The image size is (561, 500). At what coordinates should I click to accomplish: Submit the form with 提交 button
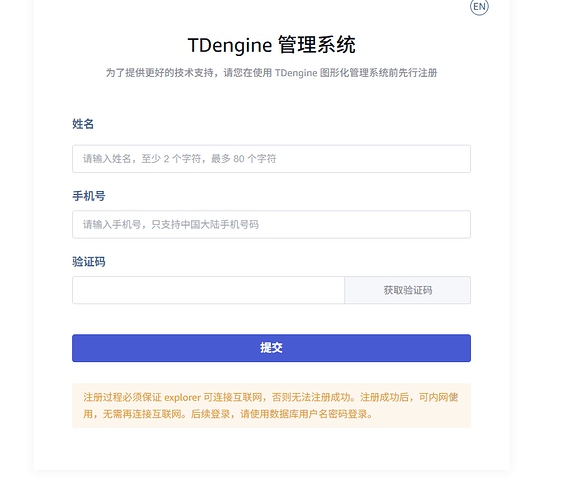[x=271, y=348]
